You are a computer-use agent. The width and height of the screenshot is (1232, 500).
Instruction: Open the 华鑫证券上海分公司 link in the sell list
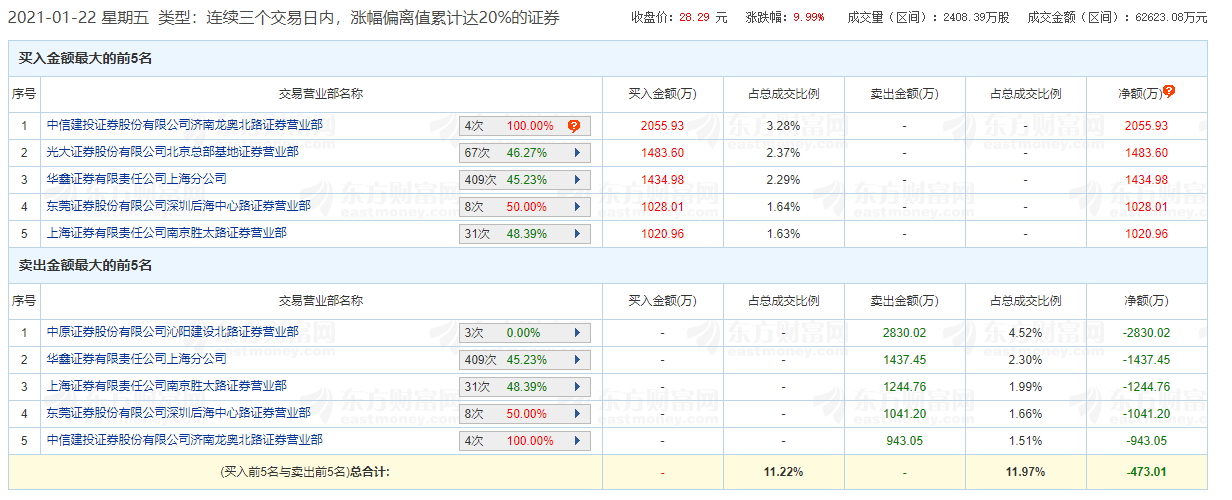tap(137, 359)
